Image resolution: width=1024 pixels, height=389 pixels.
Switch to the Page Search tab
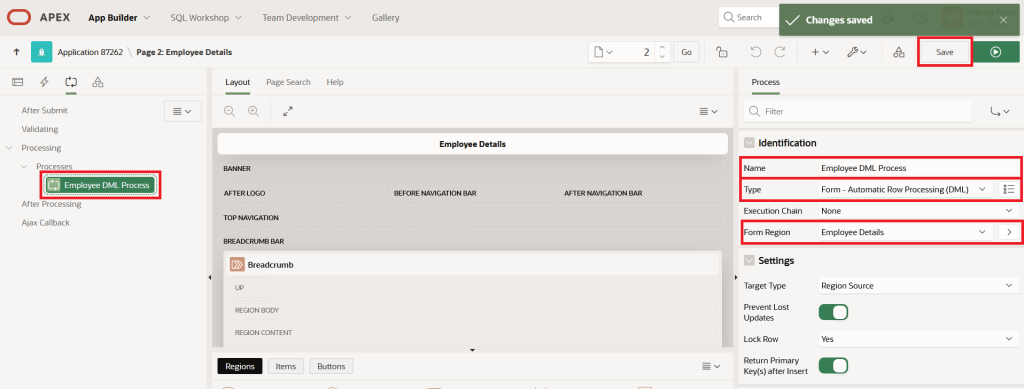pos(288,82)
